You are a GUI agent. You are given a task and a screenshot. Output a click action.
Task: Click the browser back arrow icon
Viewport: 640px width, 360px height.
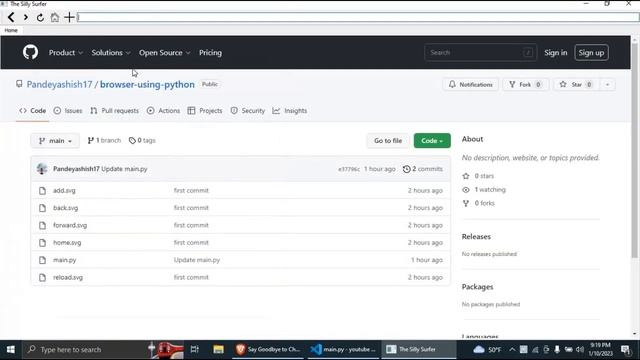coord(11,17)
